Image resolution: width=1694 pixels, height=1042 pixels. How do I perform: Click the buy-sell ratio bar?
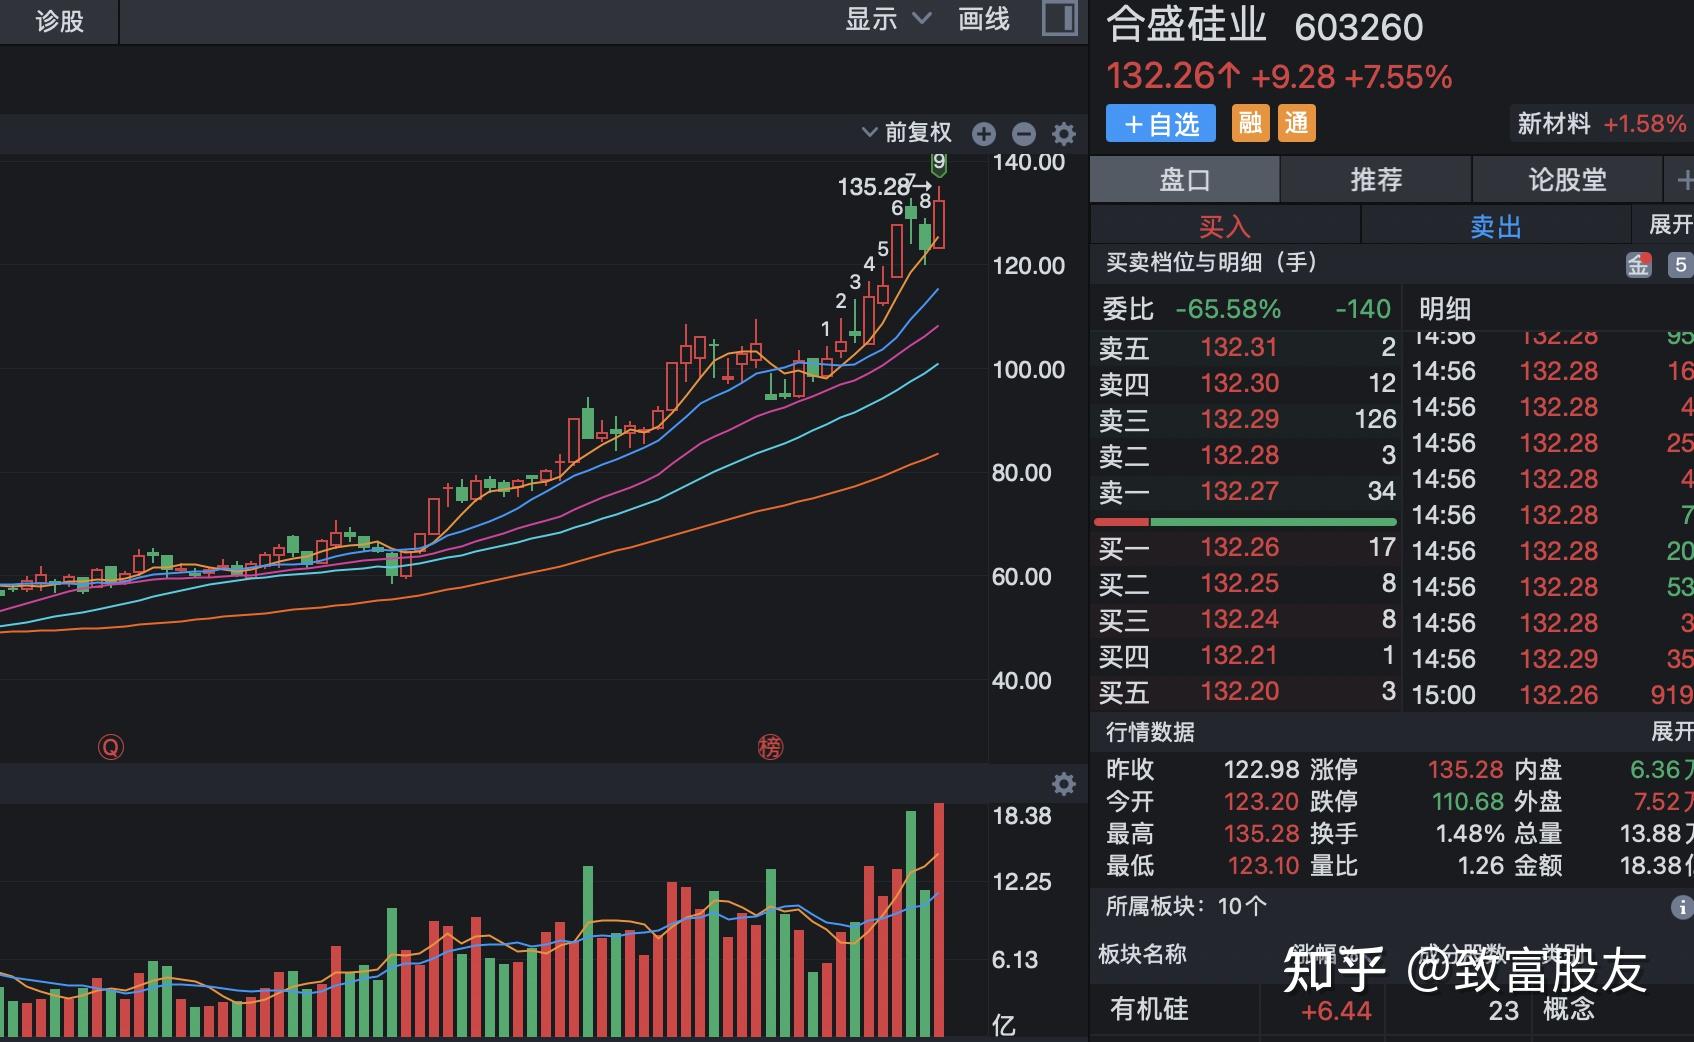[1245, 522]
